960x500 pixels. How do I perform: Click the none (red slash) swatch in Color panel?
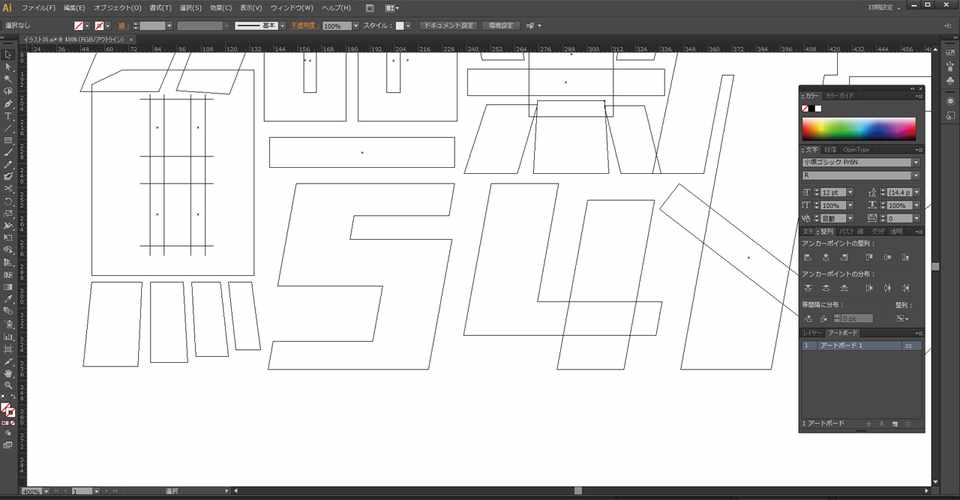(805, 108)
